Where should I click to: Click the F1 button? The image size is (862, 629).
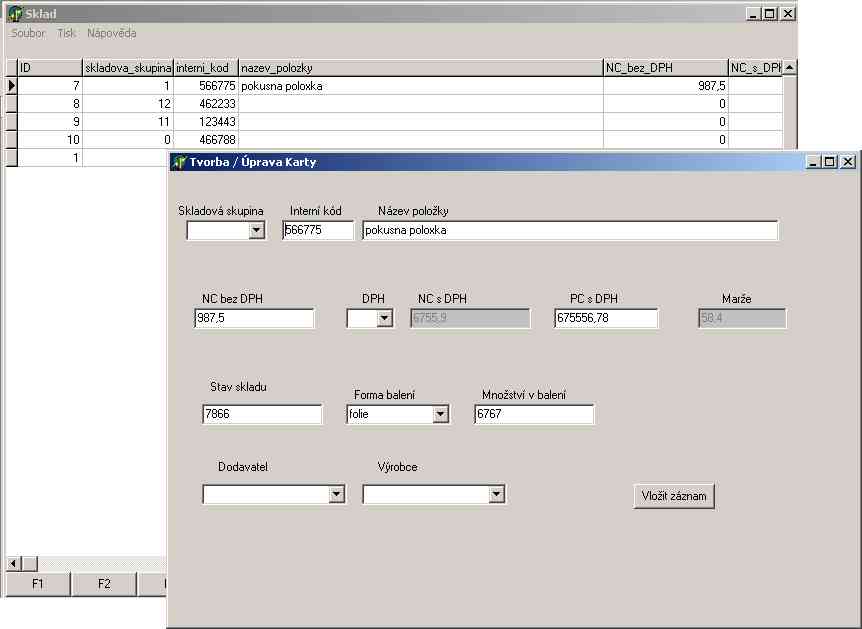click(x=37, y=584)
